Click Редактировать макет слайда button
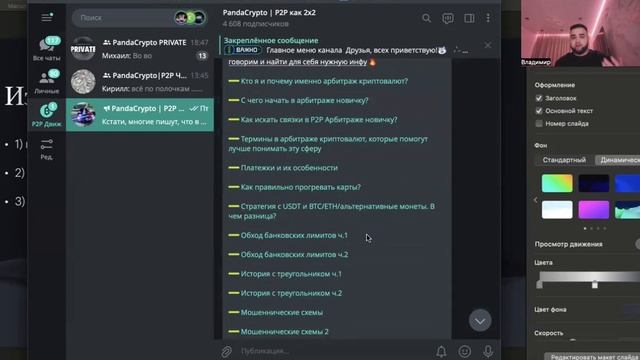The image size is (640, 360). (x=593, y=357)
